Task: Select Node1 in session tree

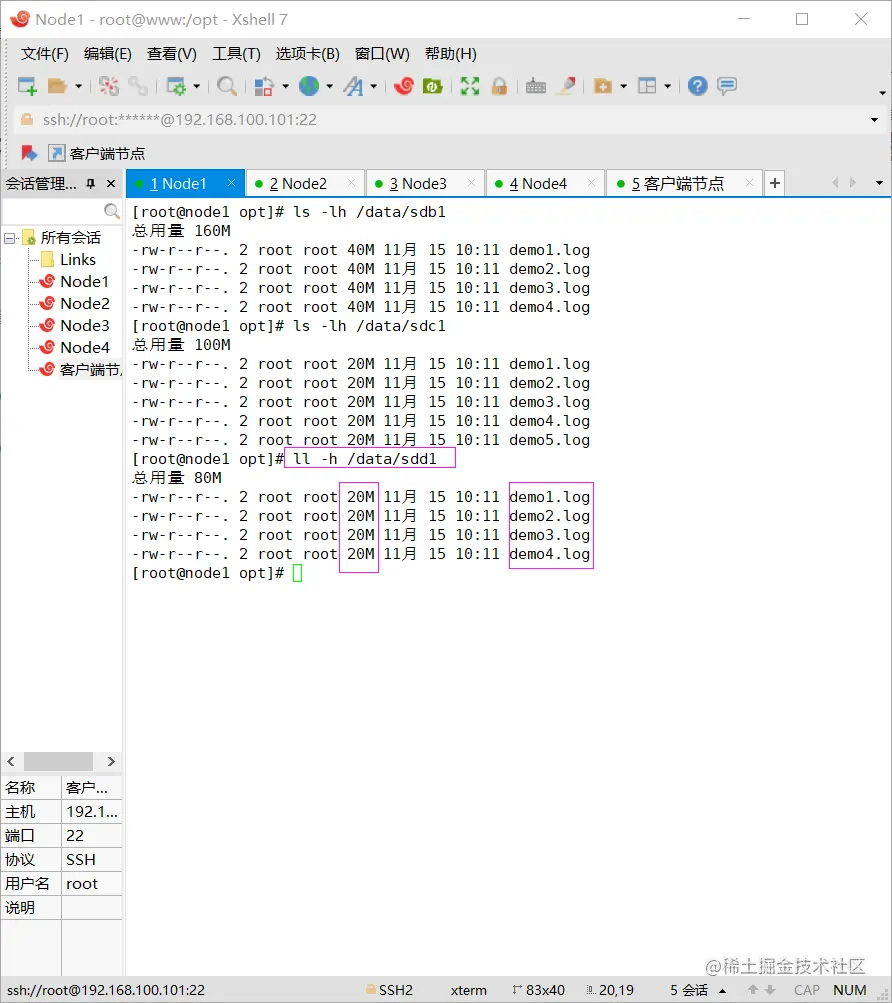Action: click(x=84, y=281)
